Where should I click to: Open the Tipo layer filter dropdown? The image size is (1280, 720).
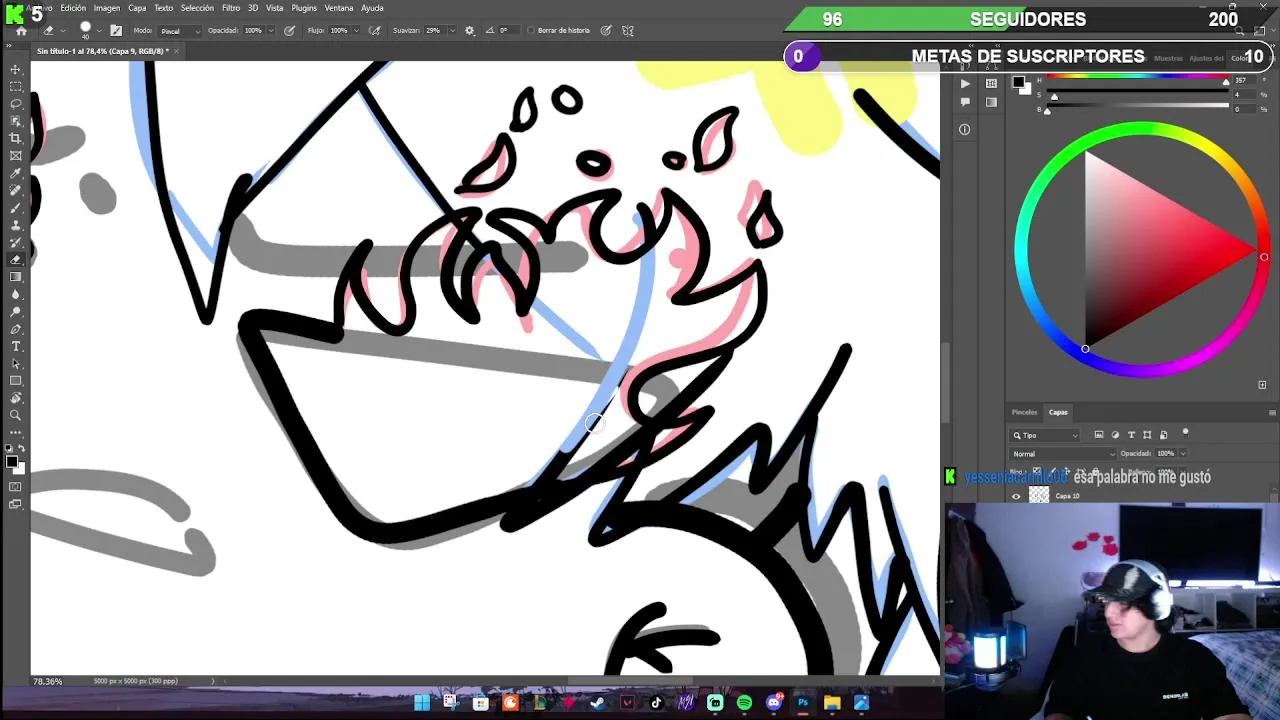1045,435
